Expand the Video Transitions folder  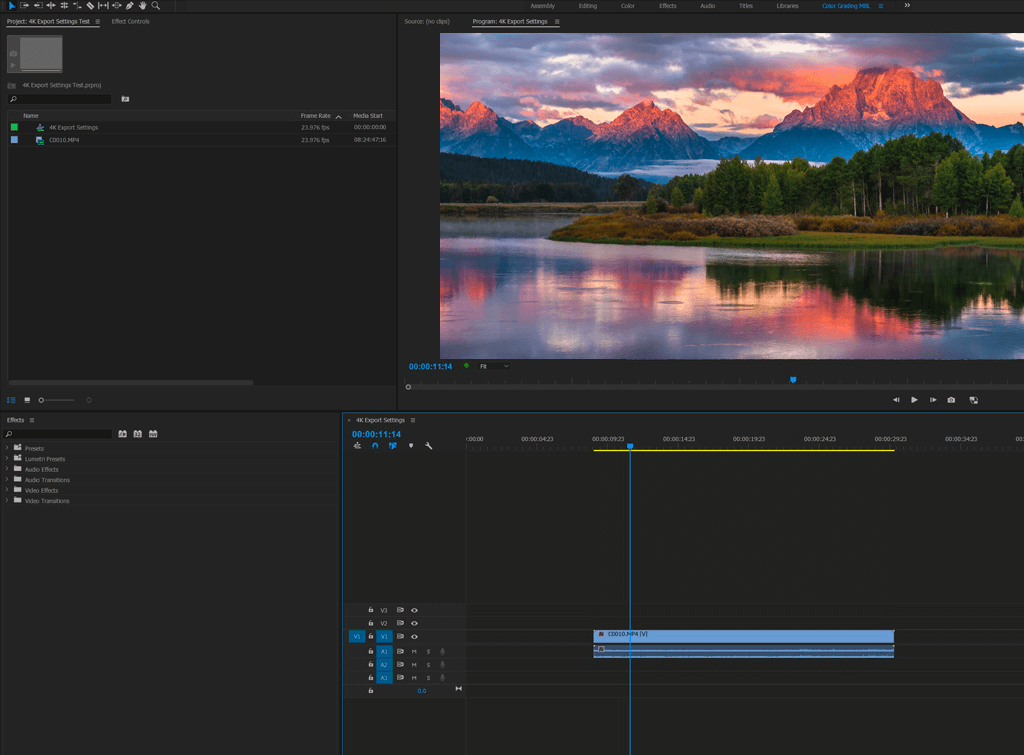point(7,501)
